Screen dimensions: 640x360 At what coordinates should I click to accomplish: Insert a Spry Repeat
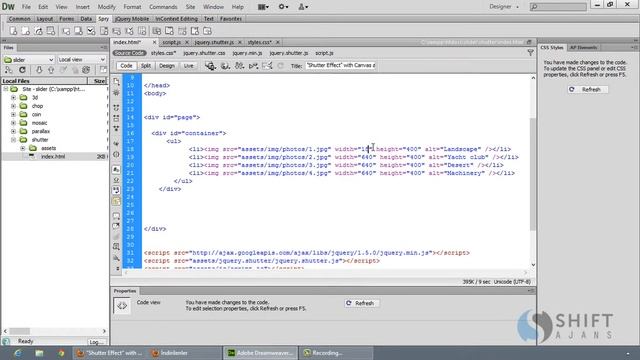(x=38, y=31)
